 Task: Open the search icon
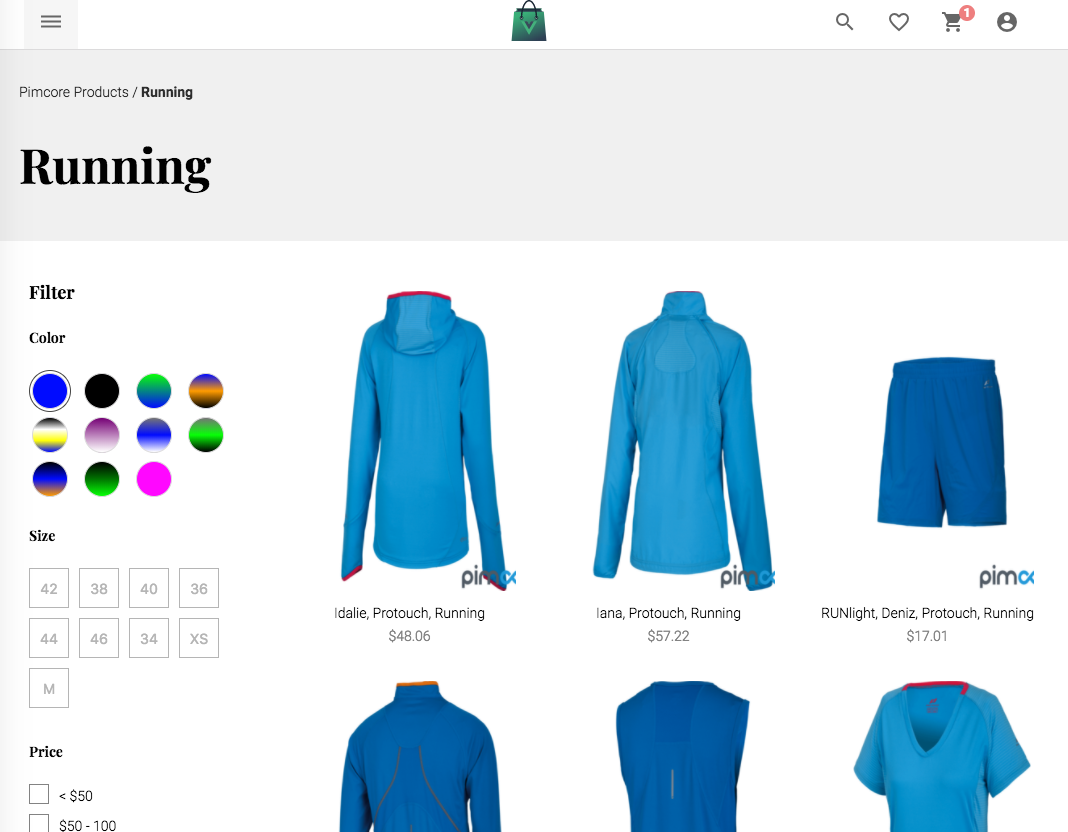coord(844,22)
